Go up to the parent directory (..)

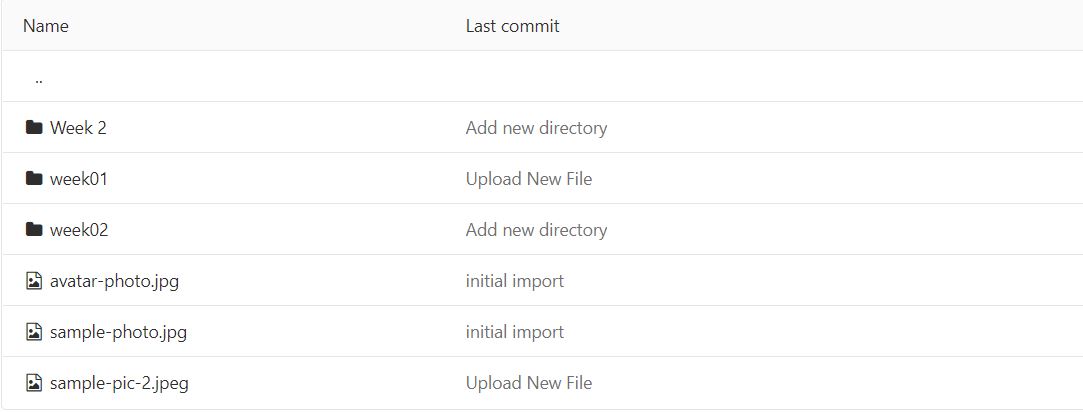coord(38,78)
